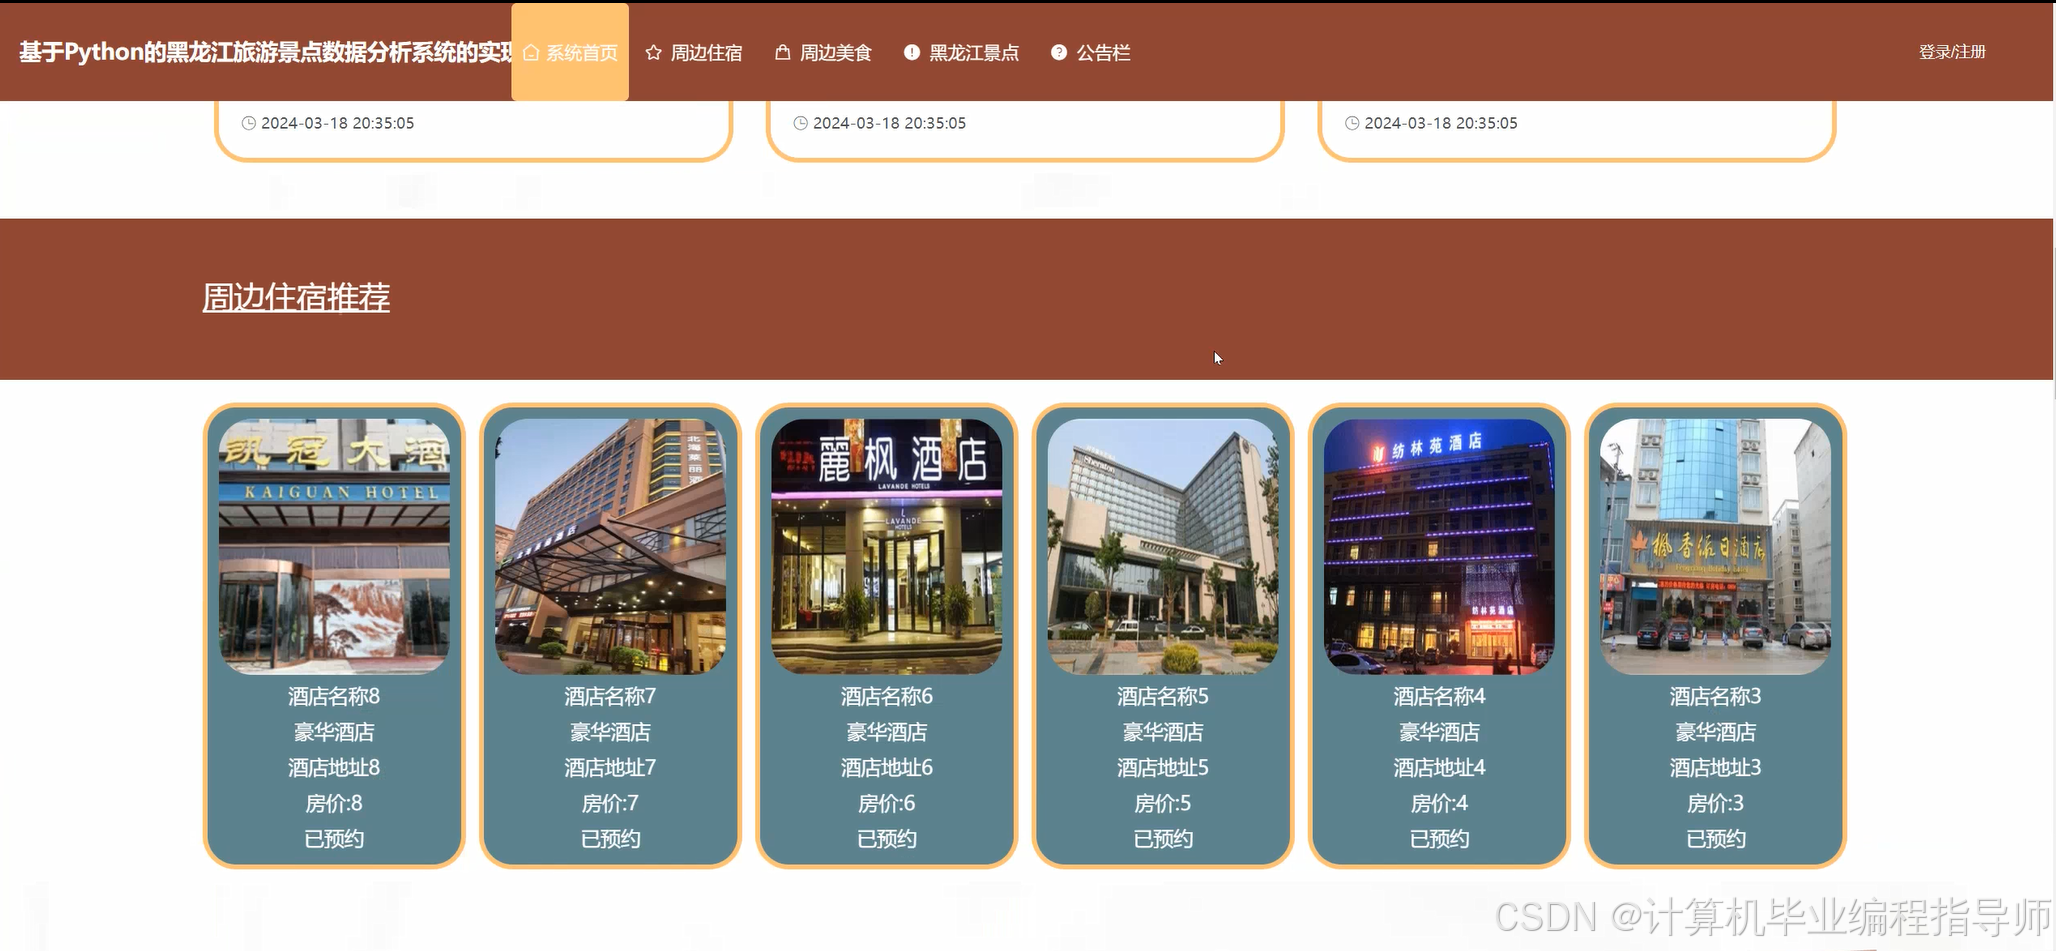
Task: Click the 登录/注册 link
Action: coord(1950,51)
